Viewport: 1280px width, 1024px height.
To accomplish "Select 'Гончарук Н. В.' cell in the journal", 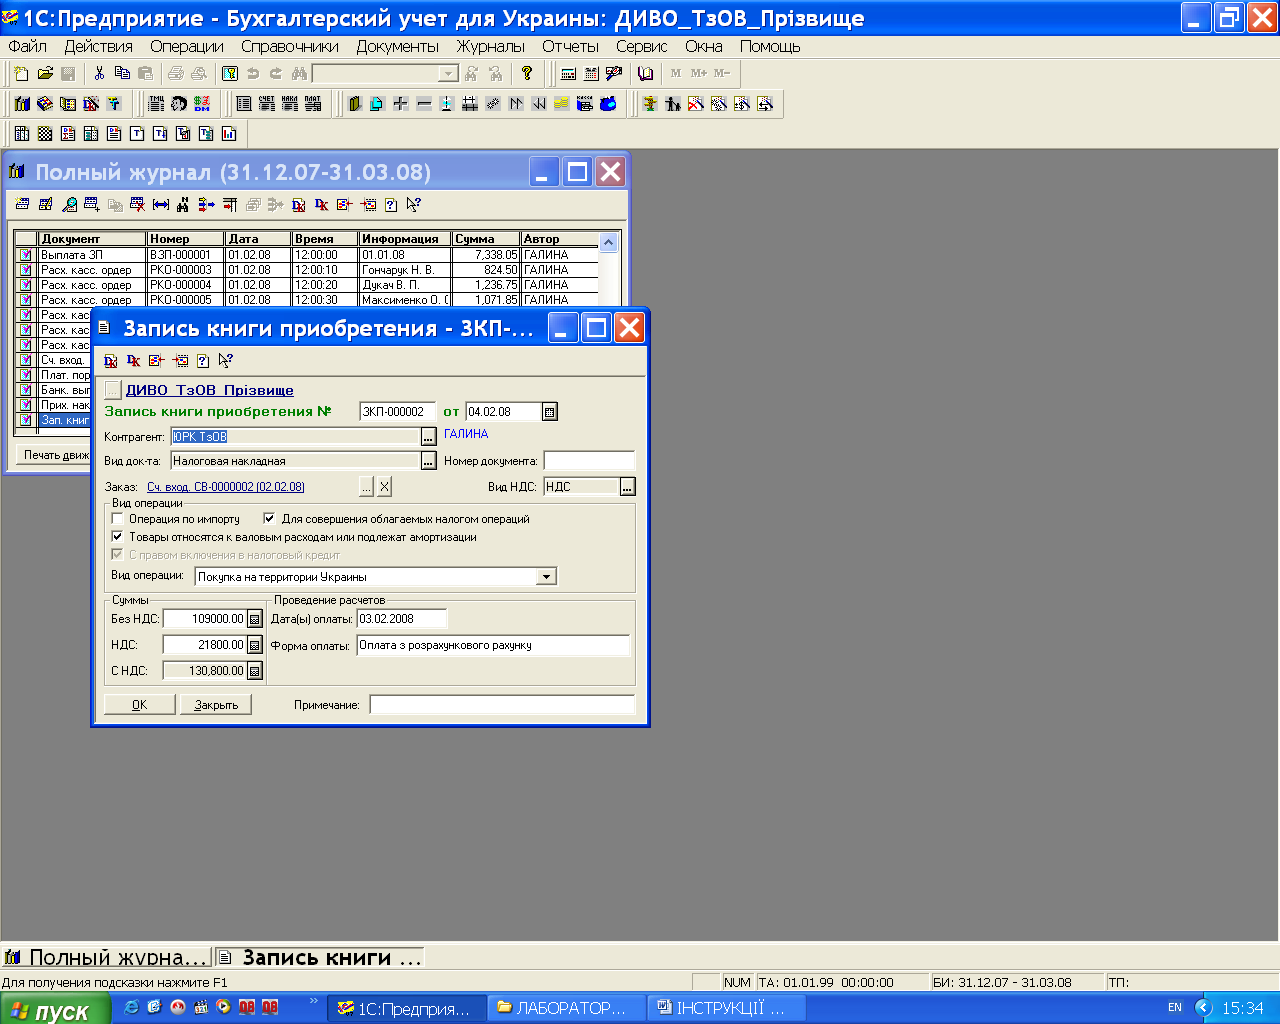I will (405, 270).
